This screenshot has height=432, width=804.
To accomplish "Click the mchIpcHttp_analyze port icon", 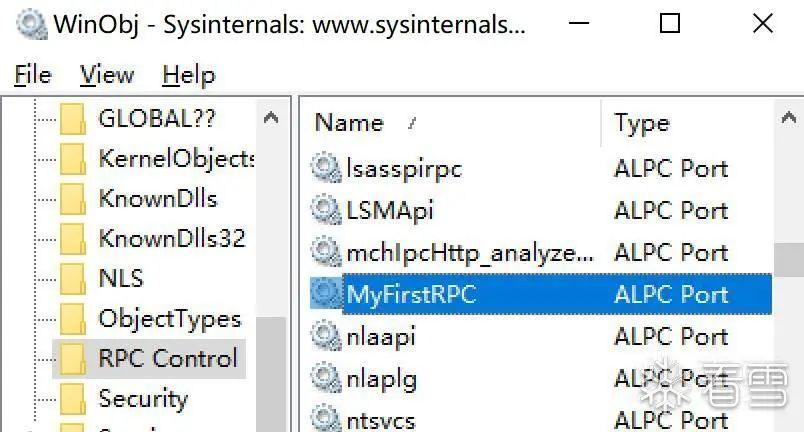I will point(326,252).
